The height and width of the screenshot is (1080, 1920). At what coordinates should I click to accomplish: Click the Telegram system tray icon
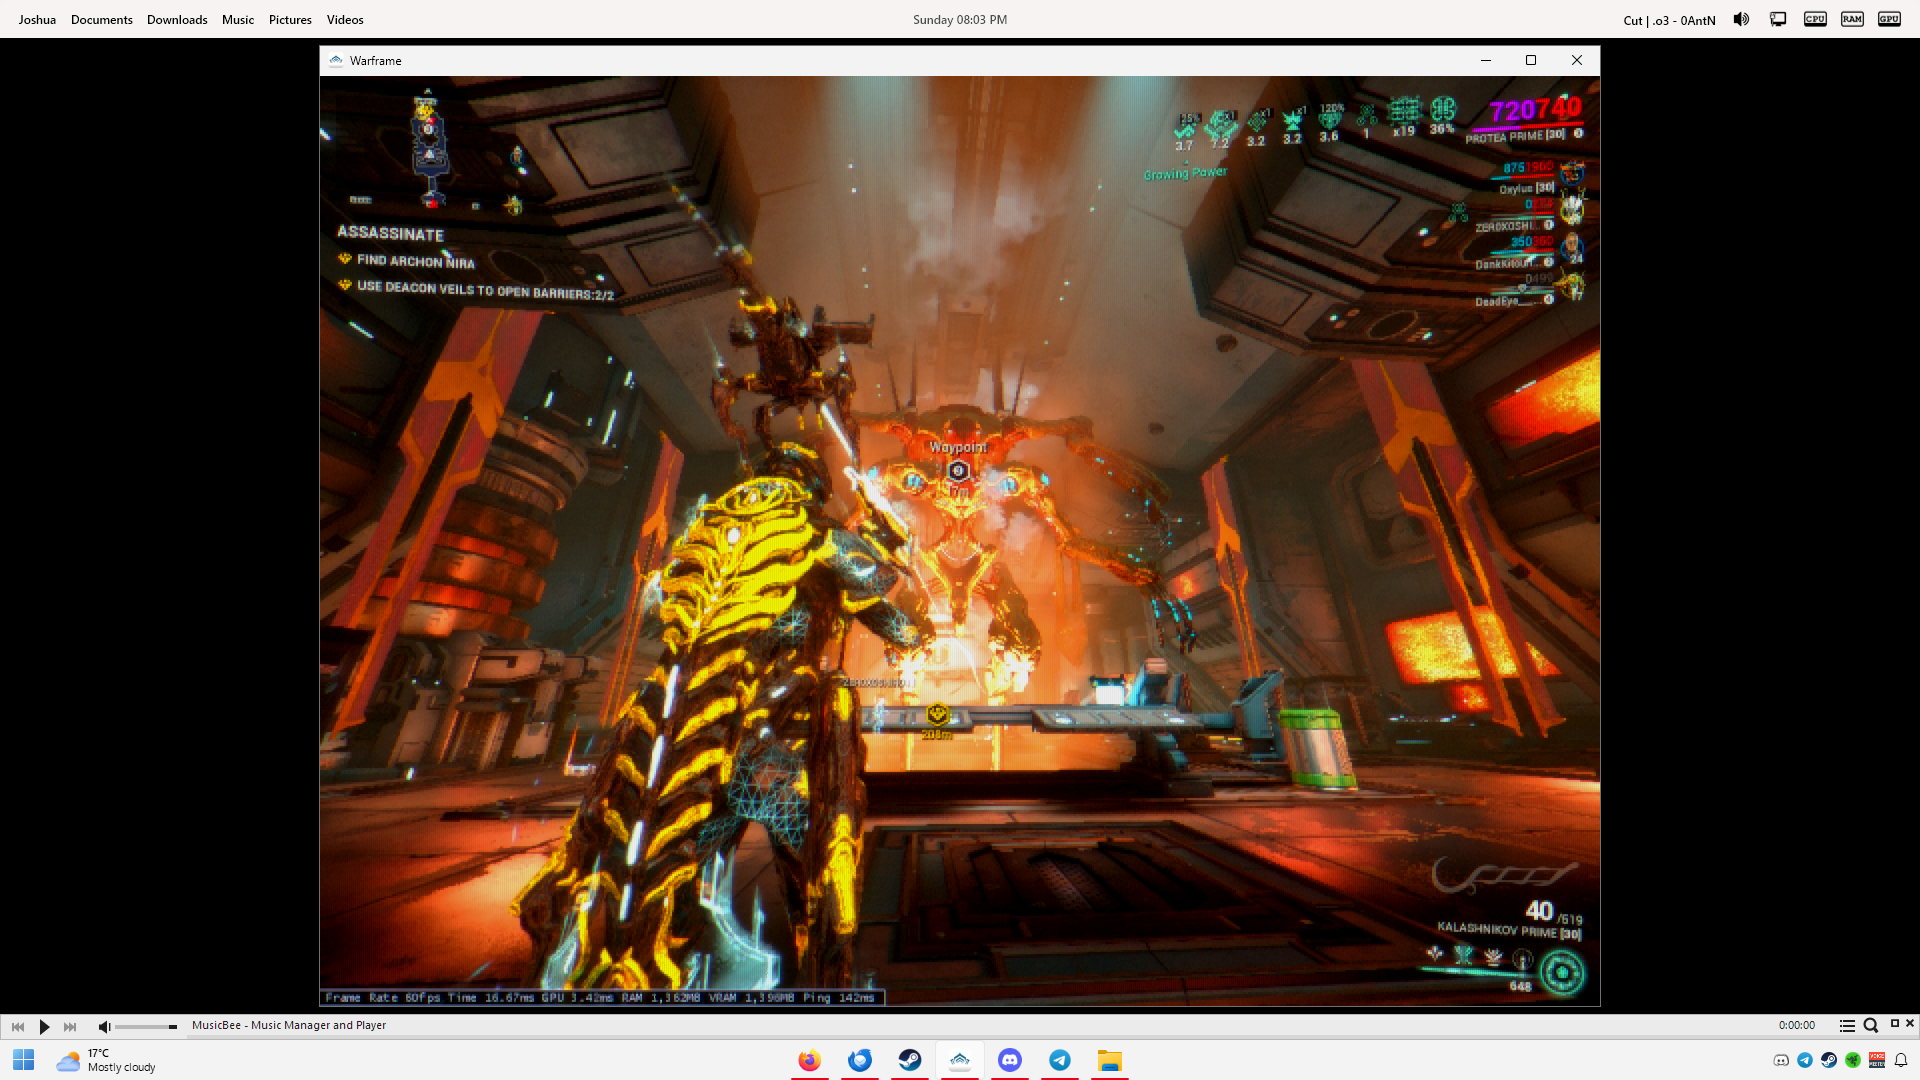point(1805,1060)
